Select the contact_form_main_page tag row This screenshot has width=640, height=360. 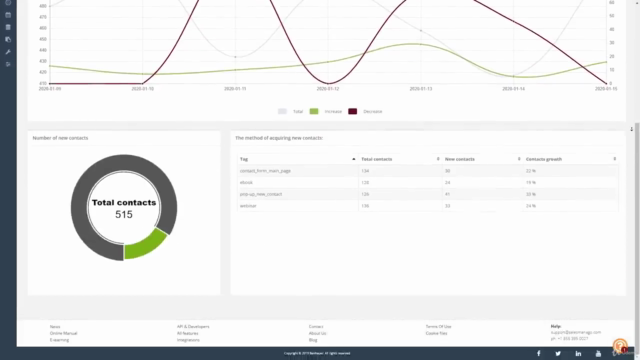click(428, 171)
